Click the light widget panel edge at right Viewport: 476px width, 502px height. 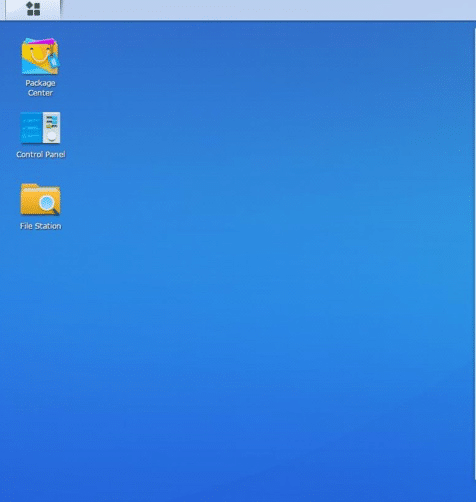coord(475,253)
